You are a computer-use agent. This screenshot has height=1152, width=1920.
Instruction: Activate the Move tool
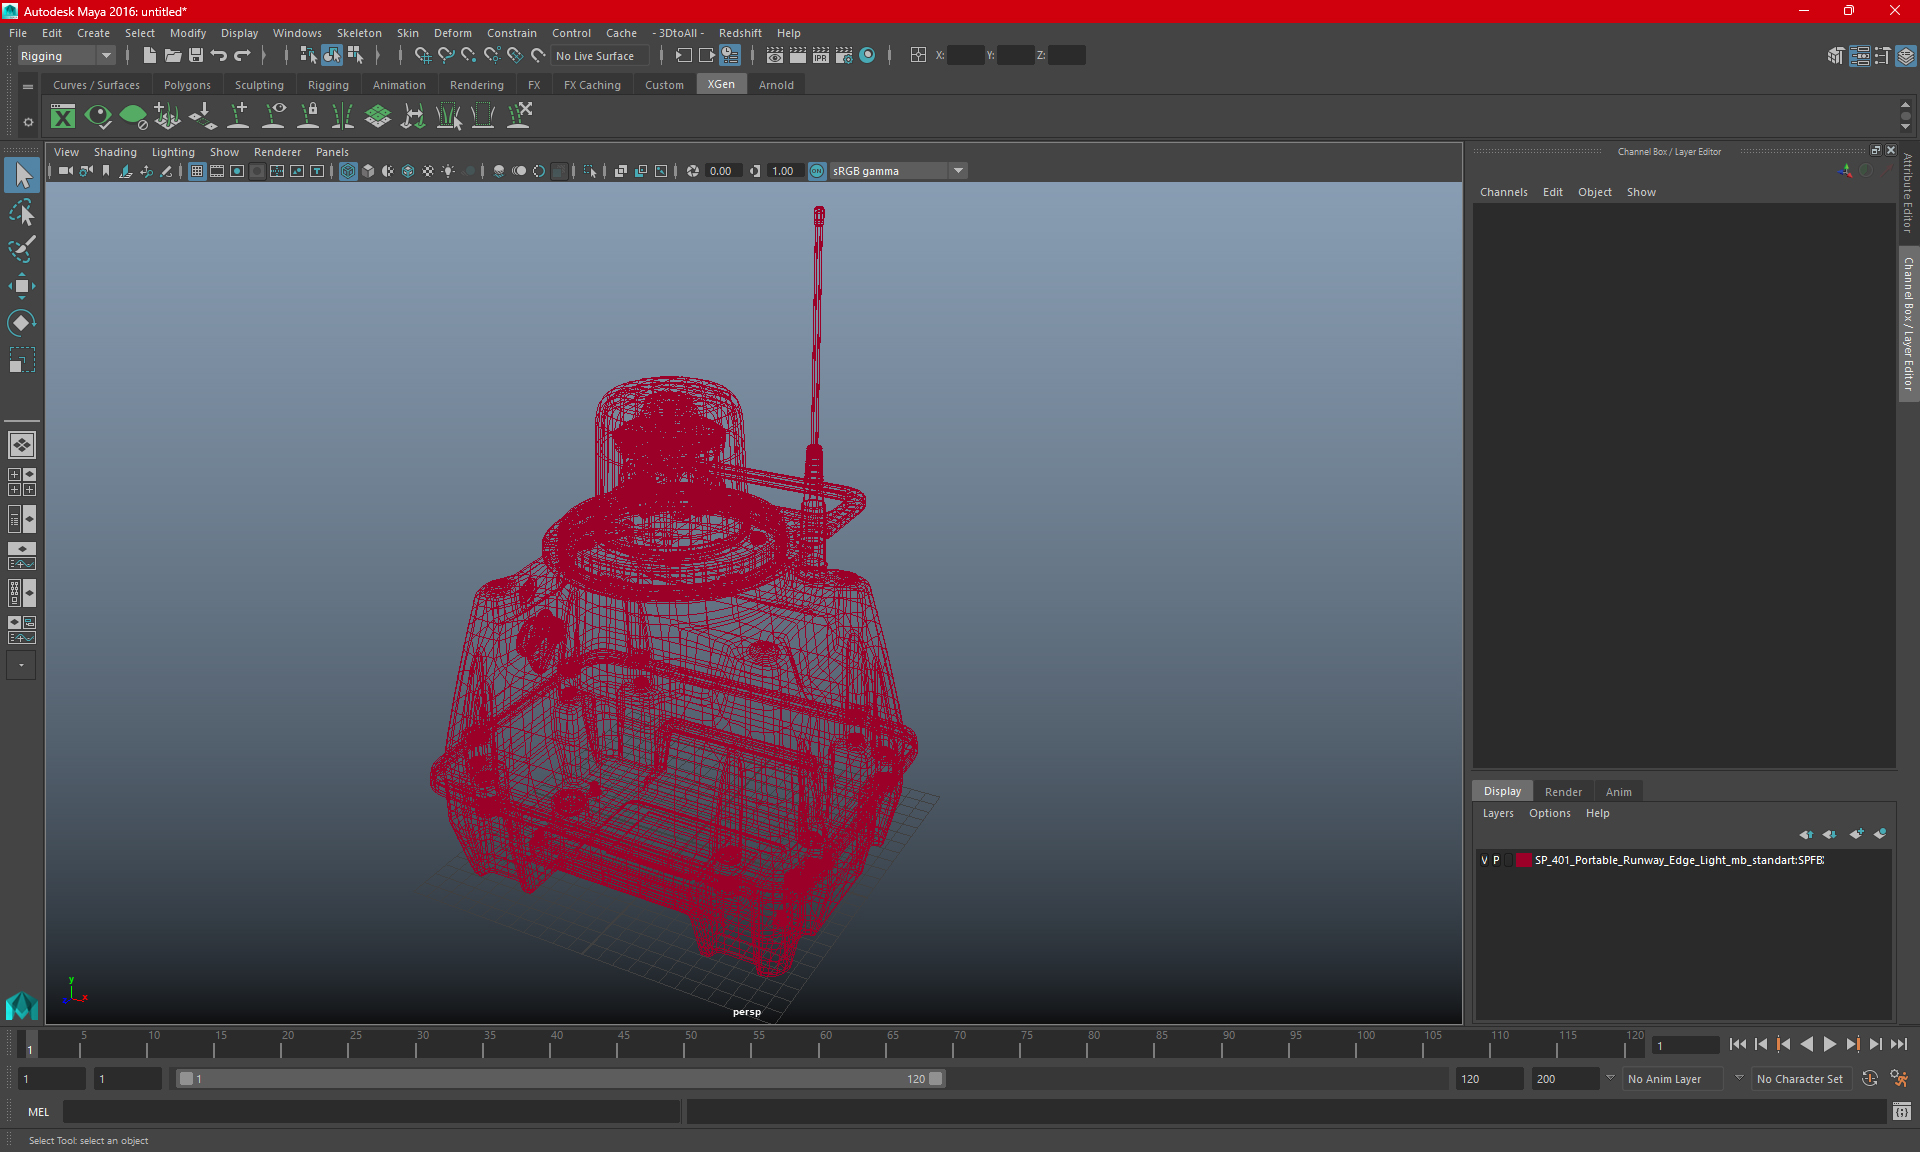click(22, 286)
